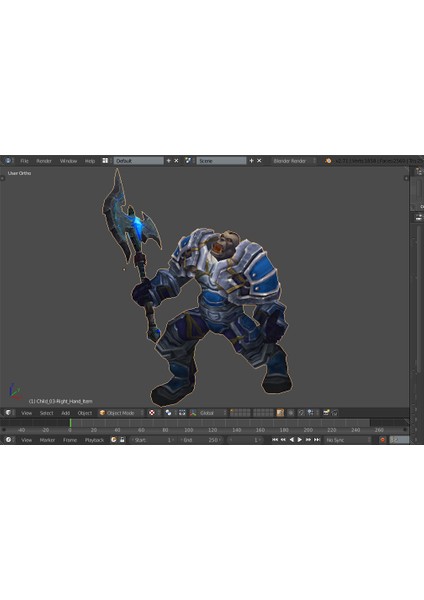424x600 pixels.
Task: Add a new scene with plus button
Action: (251, 161)
